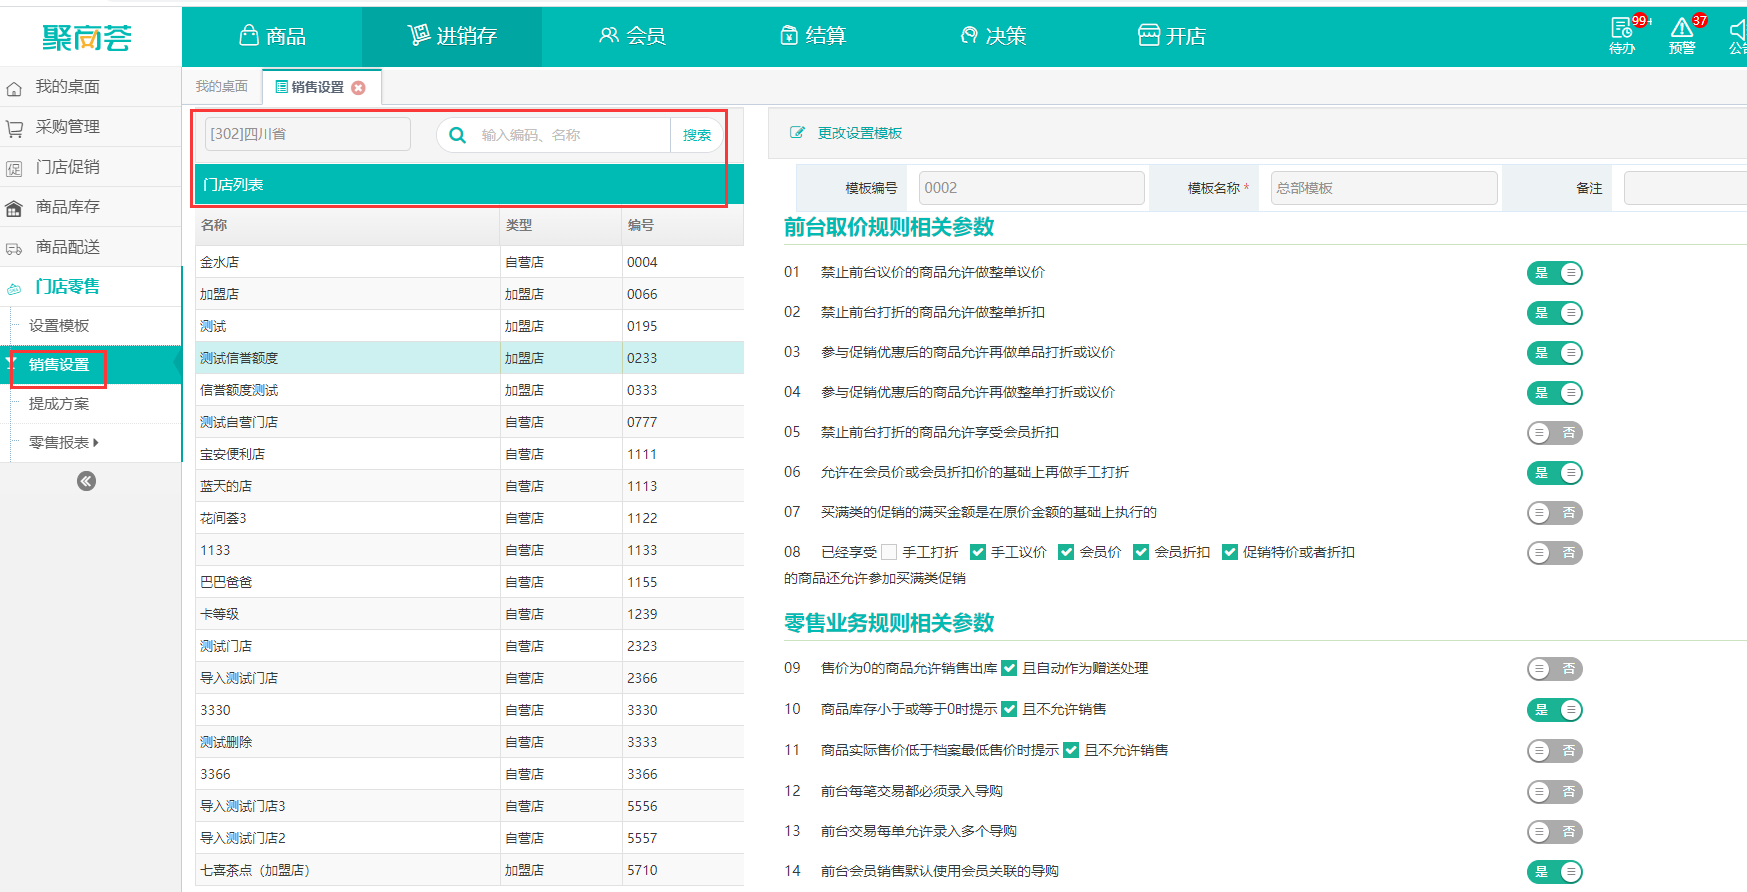Screen dimensions: 1747x892
Task: Check the 手工打折 checkbox
Action: 889,552
